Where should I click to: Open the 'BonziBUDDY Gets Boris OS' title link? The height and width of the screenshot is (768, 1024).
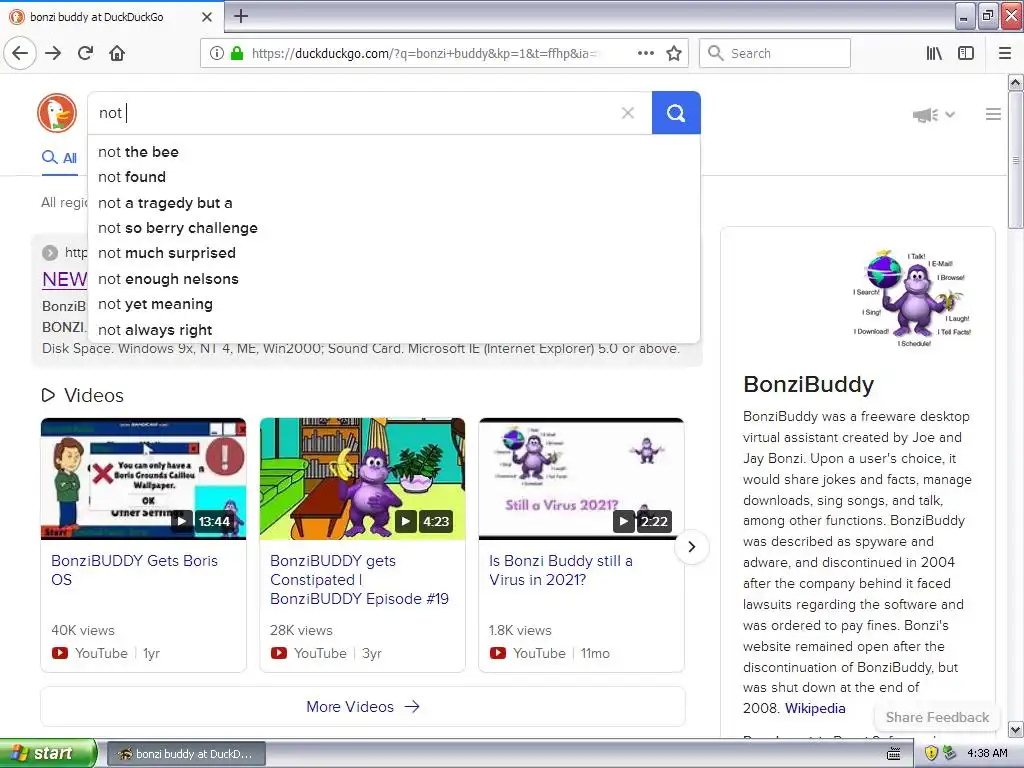pos(135,570)
